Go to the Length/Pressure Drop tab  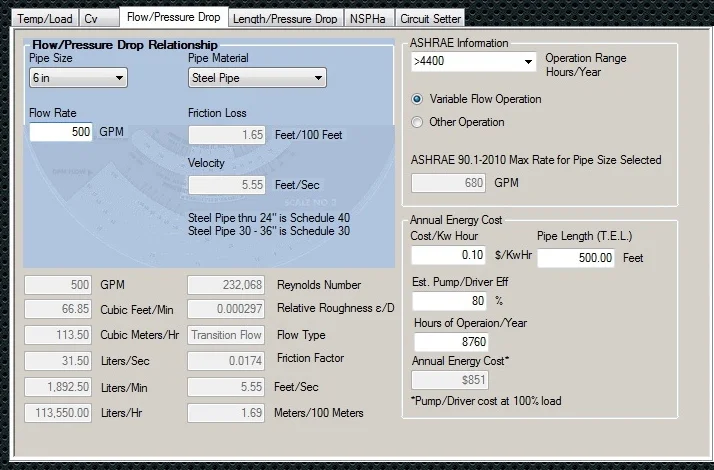coord(285,19)
